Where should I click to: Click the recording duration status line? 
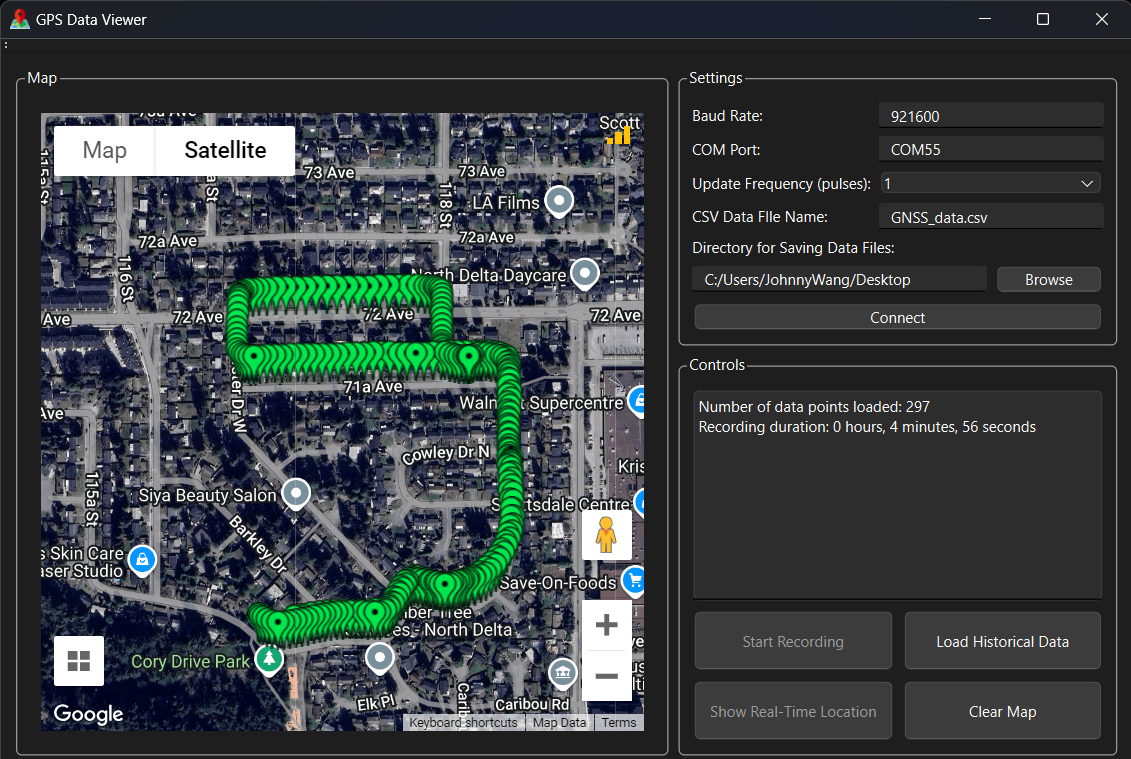click(x=867, y=427)
